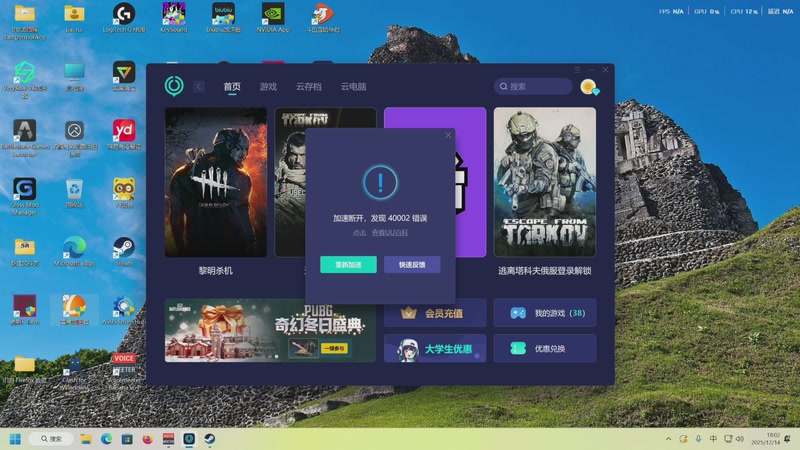Viewport: 800px width, 450px height.
Task: Click the 快速反馈 feedback button
Action: [x=412, y=264]
